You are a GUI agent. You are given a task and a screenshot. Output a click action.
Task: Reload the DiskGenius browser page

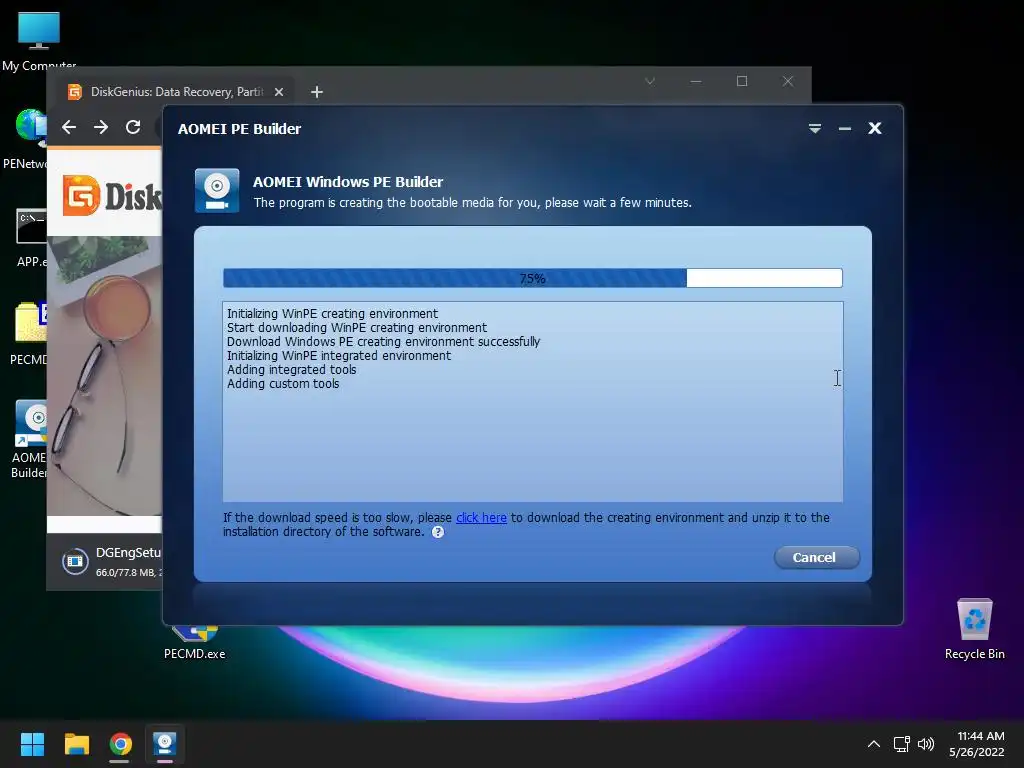[x=133, y=127]
